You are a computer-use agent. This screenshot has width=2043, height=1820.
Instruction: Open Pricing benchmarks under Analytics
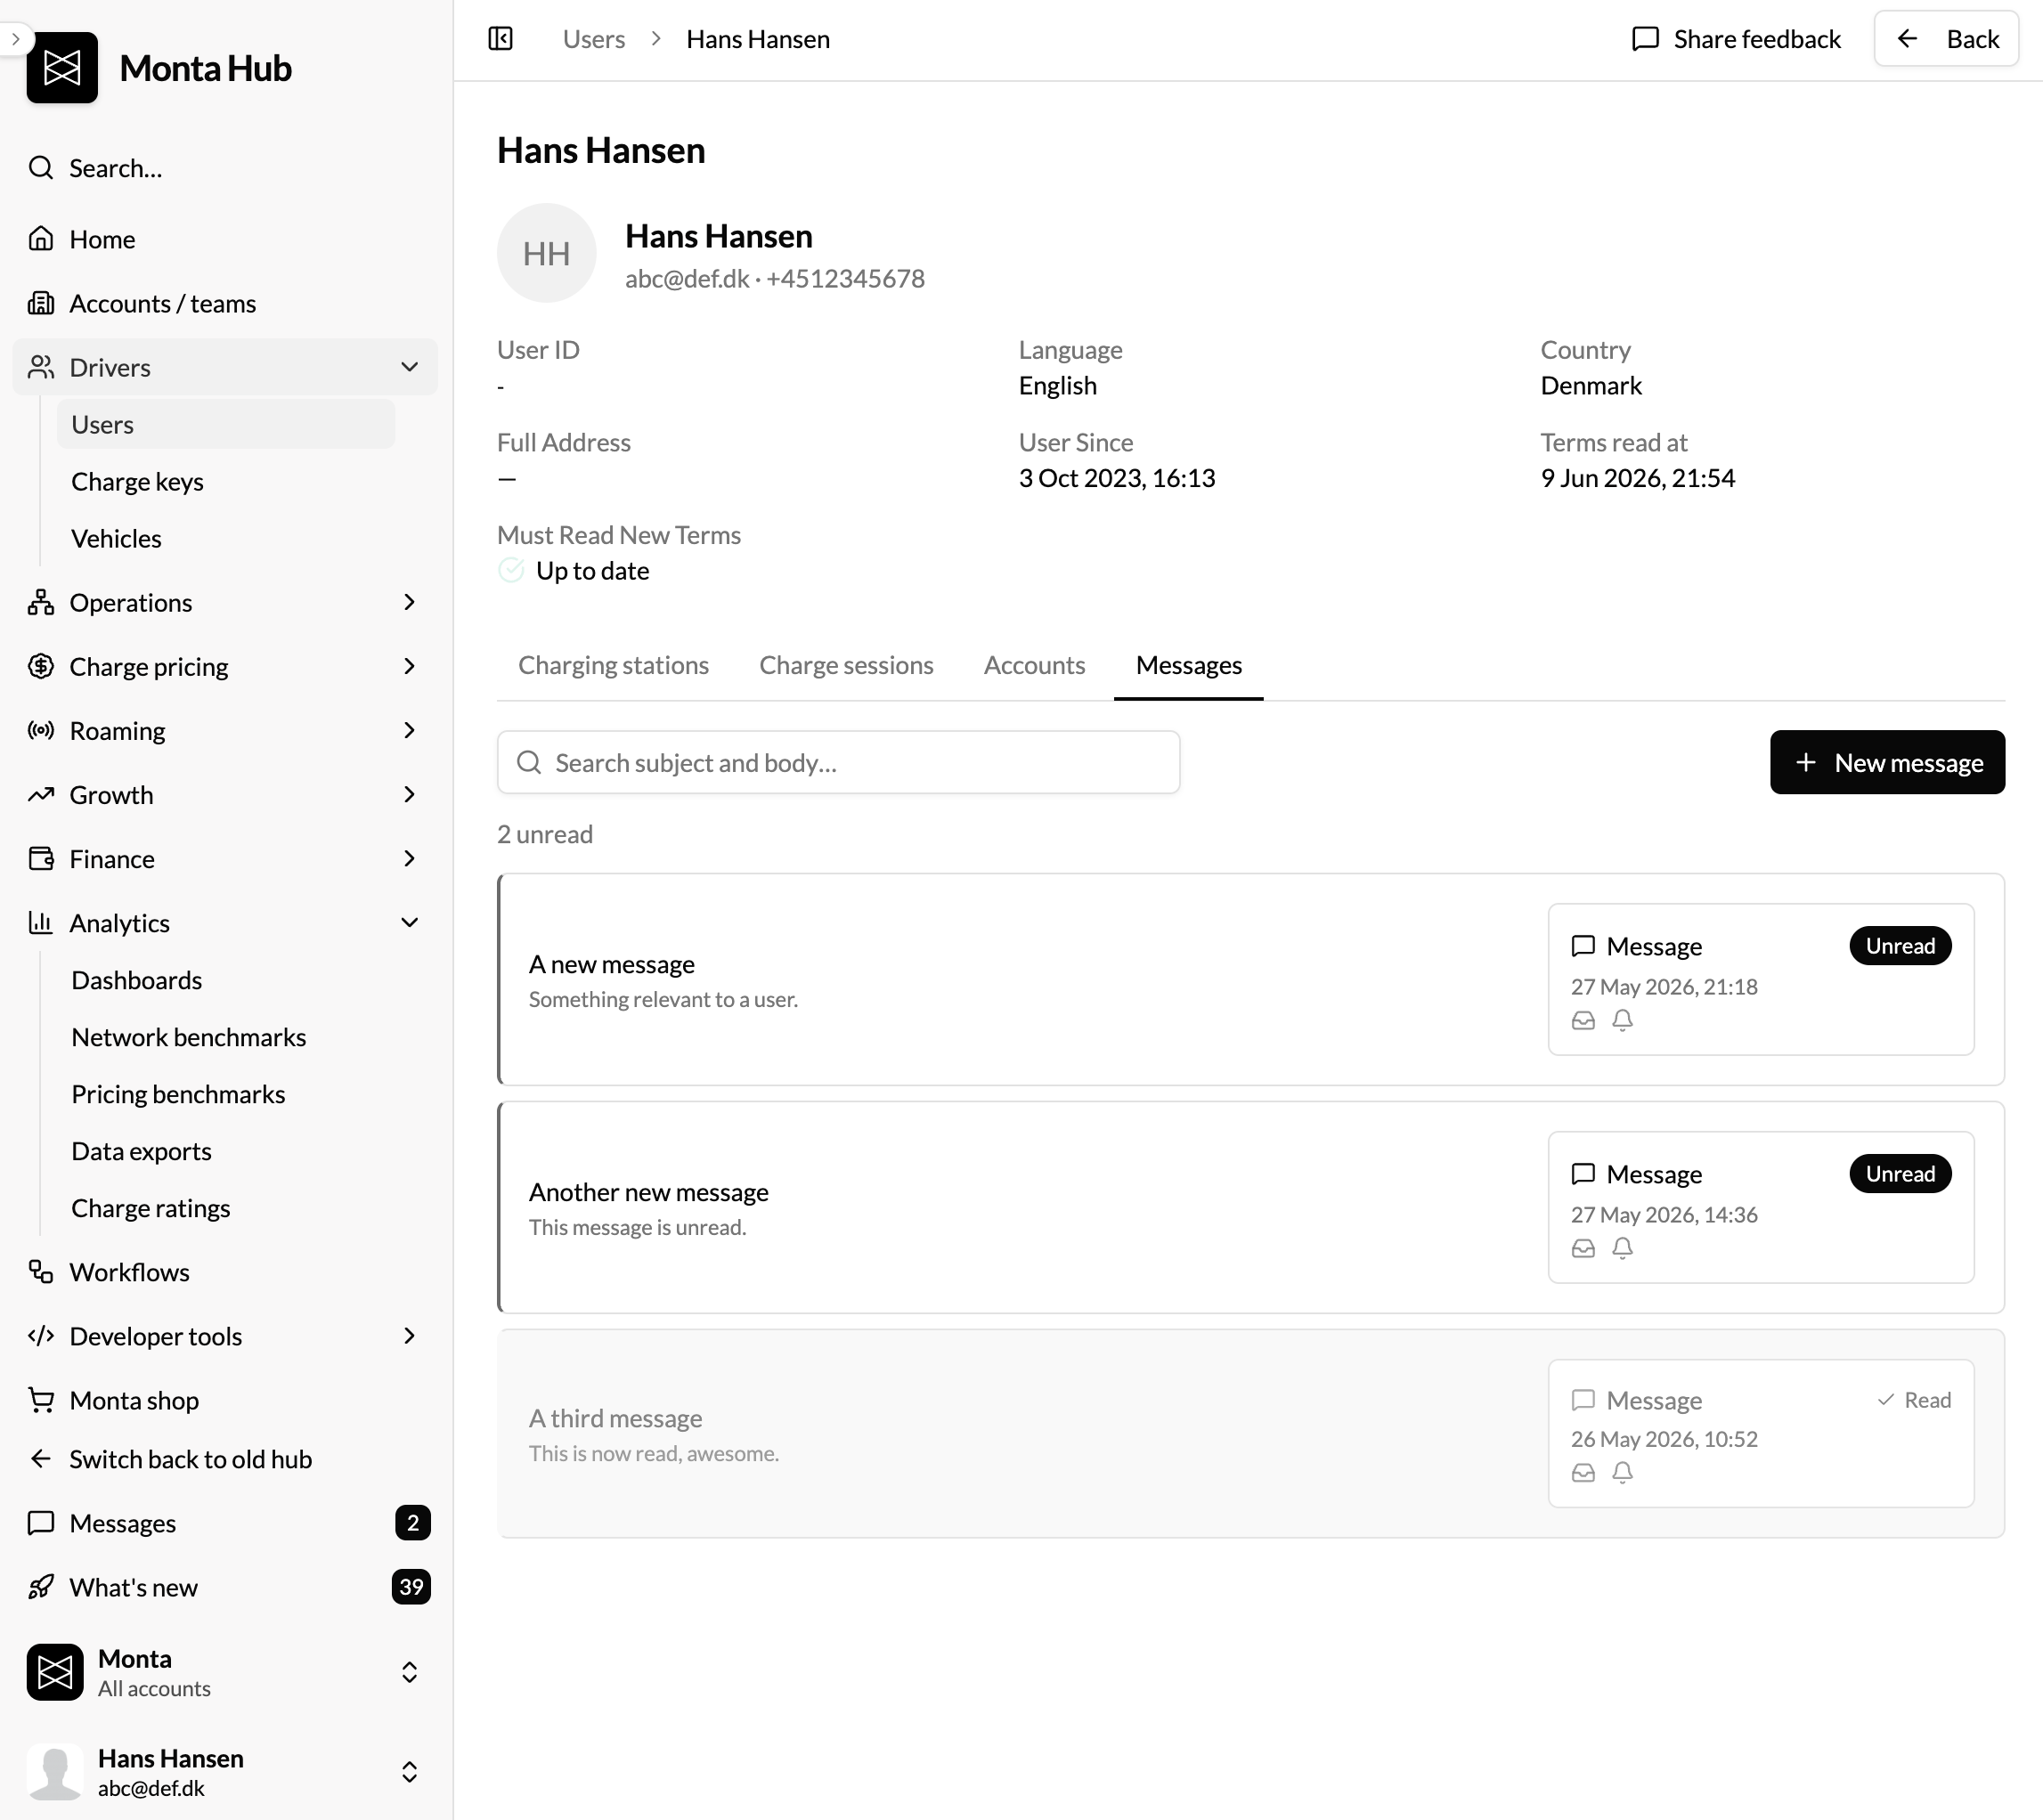click(226, 1094)
